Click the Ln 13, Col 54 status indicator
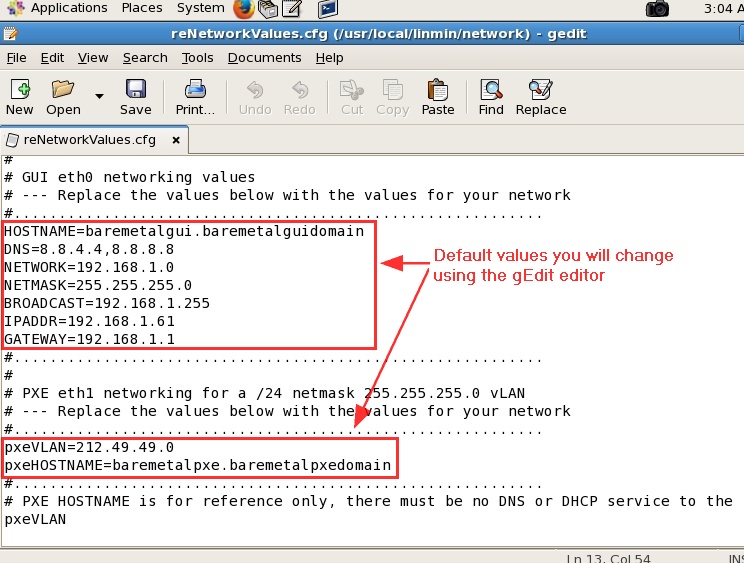Image resolution: width=744 pixels, height=563 pixels. point(609,559)
